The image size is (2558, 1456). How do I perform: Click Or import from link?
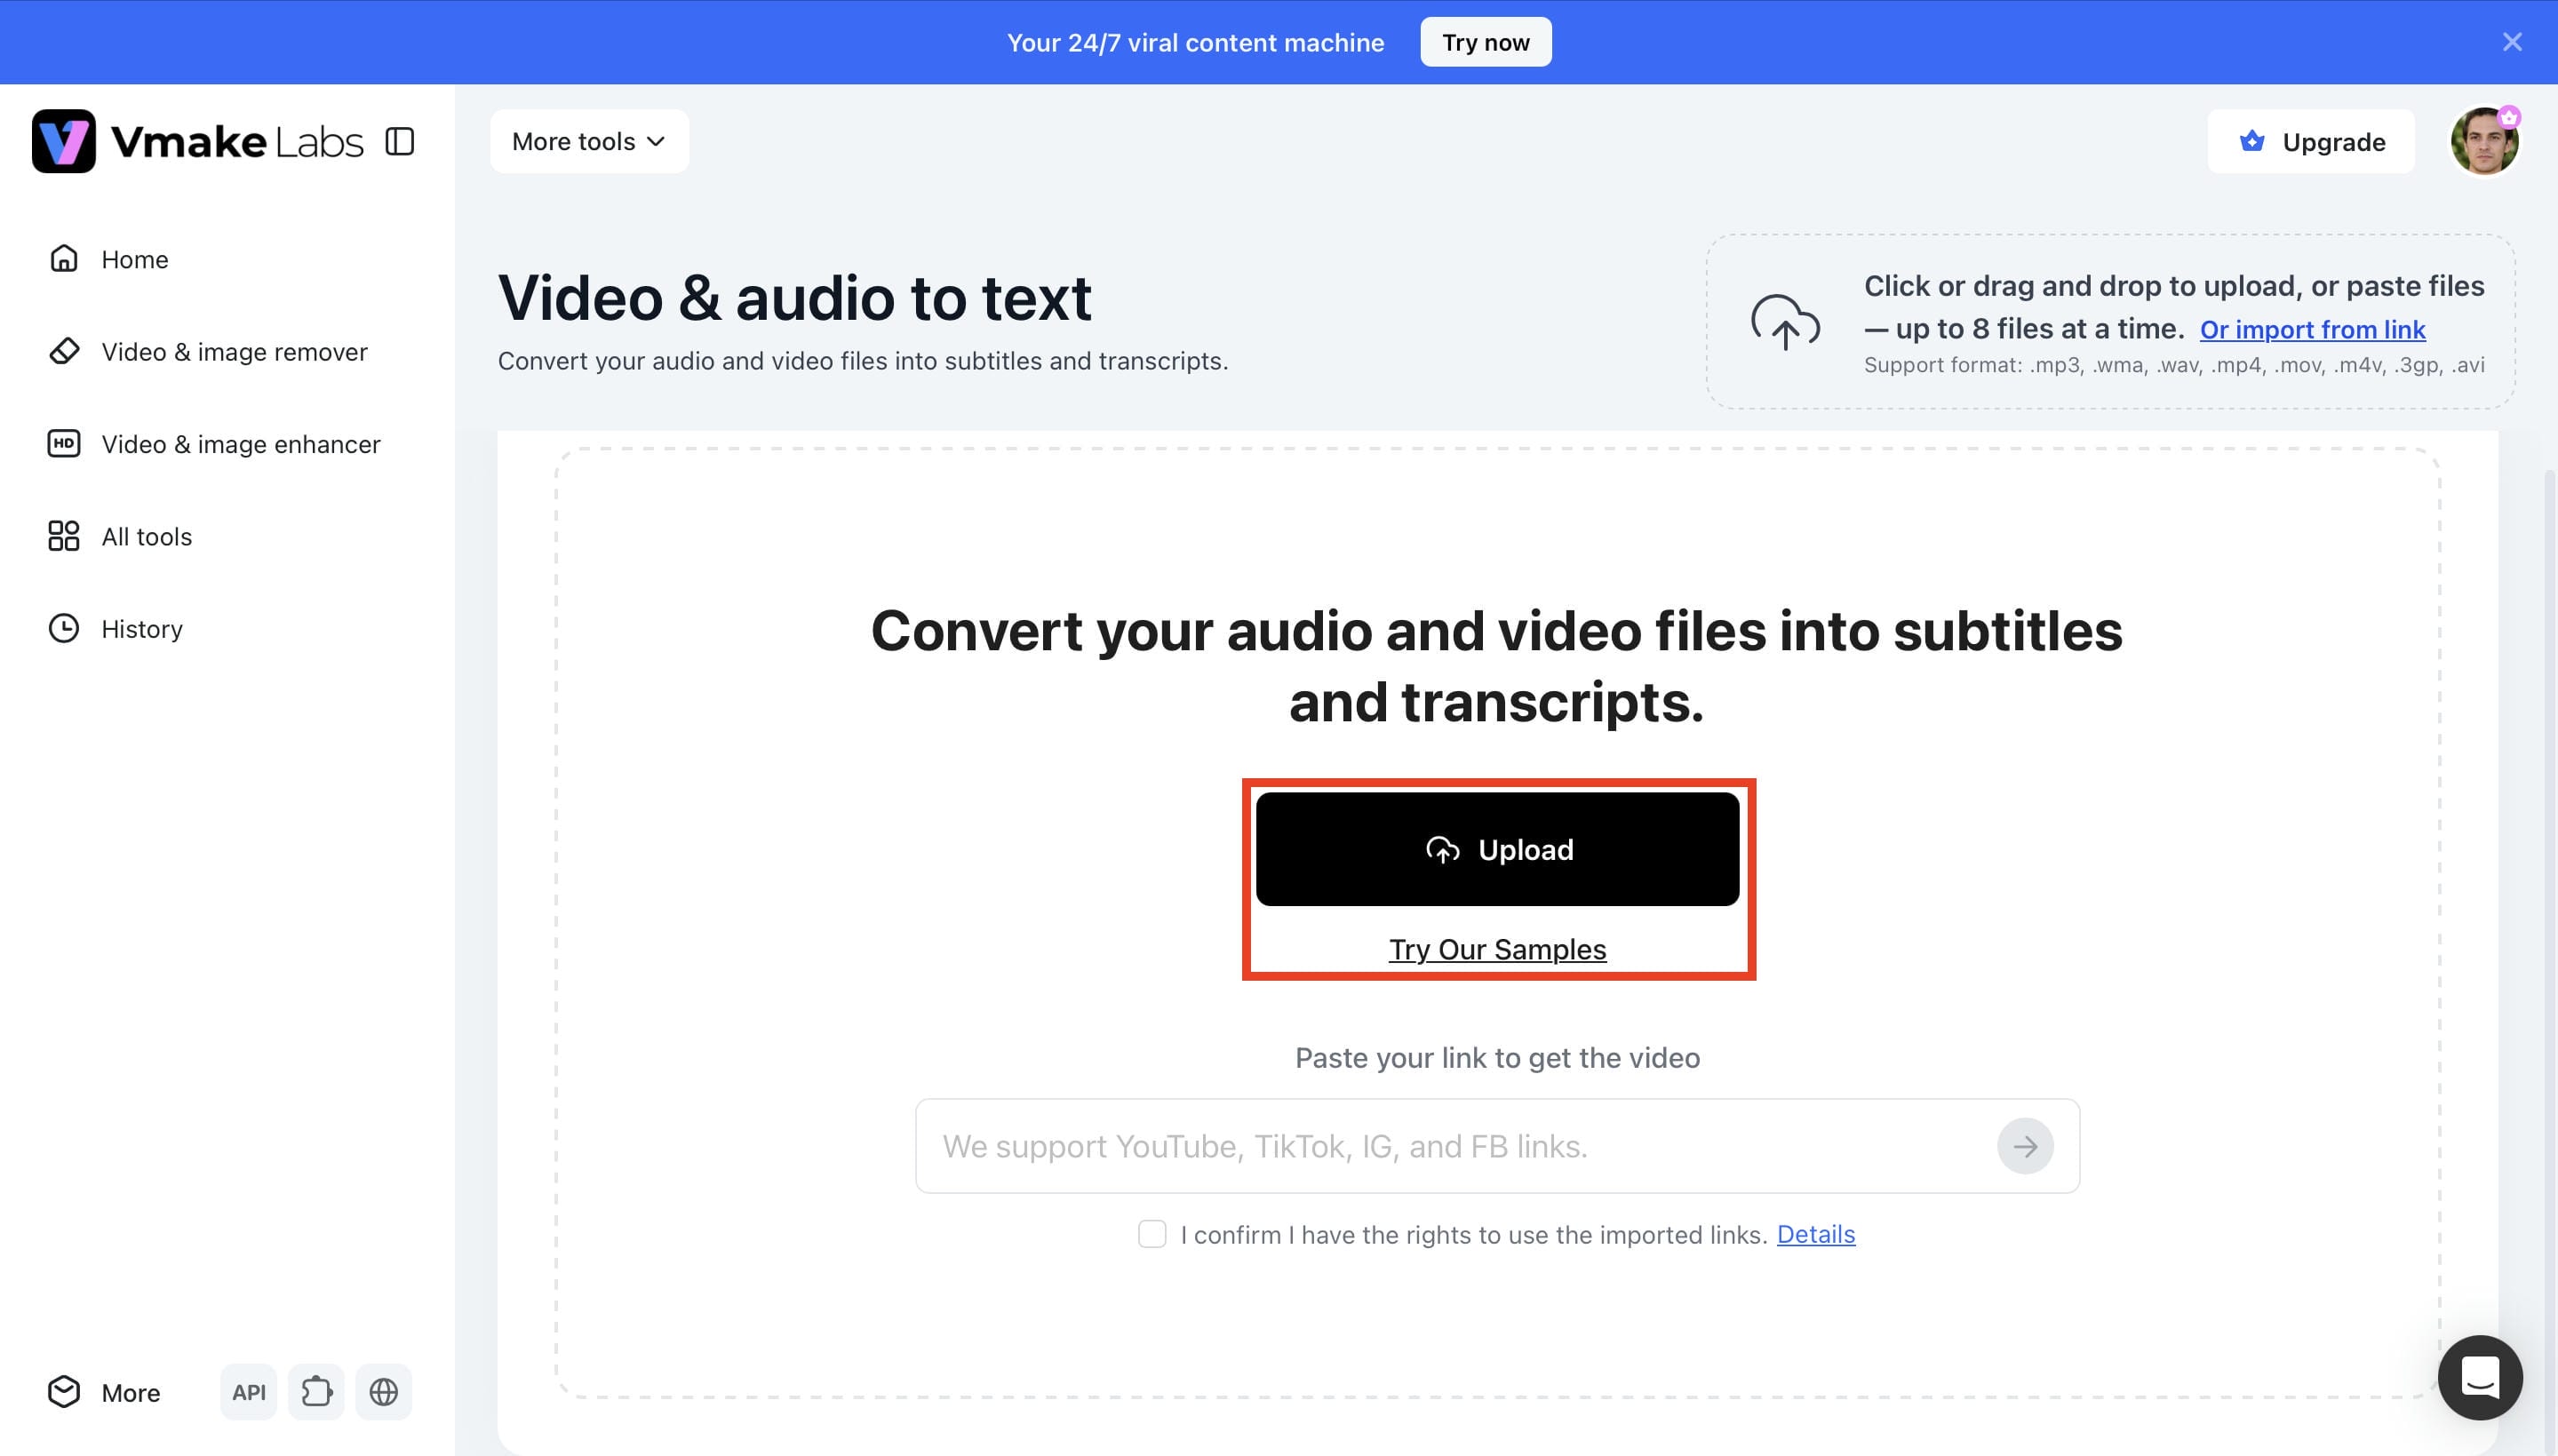2312,329
